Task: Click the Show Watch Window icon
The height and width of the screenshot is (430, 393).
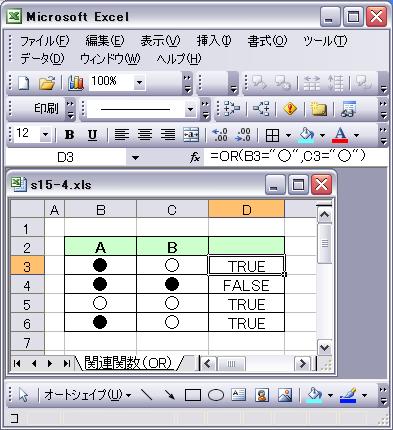Action: (x=348, y=109)
